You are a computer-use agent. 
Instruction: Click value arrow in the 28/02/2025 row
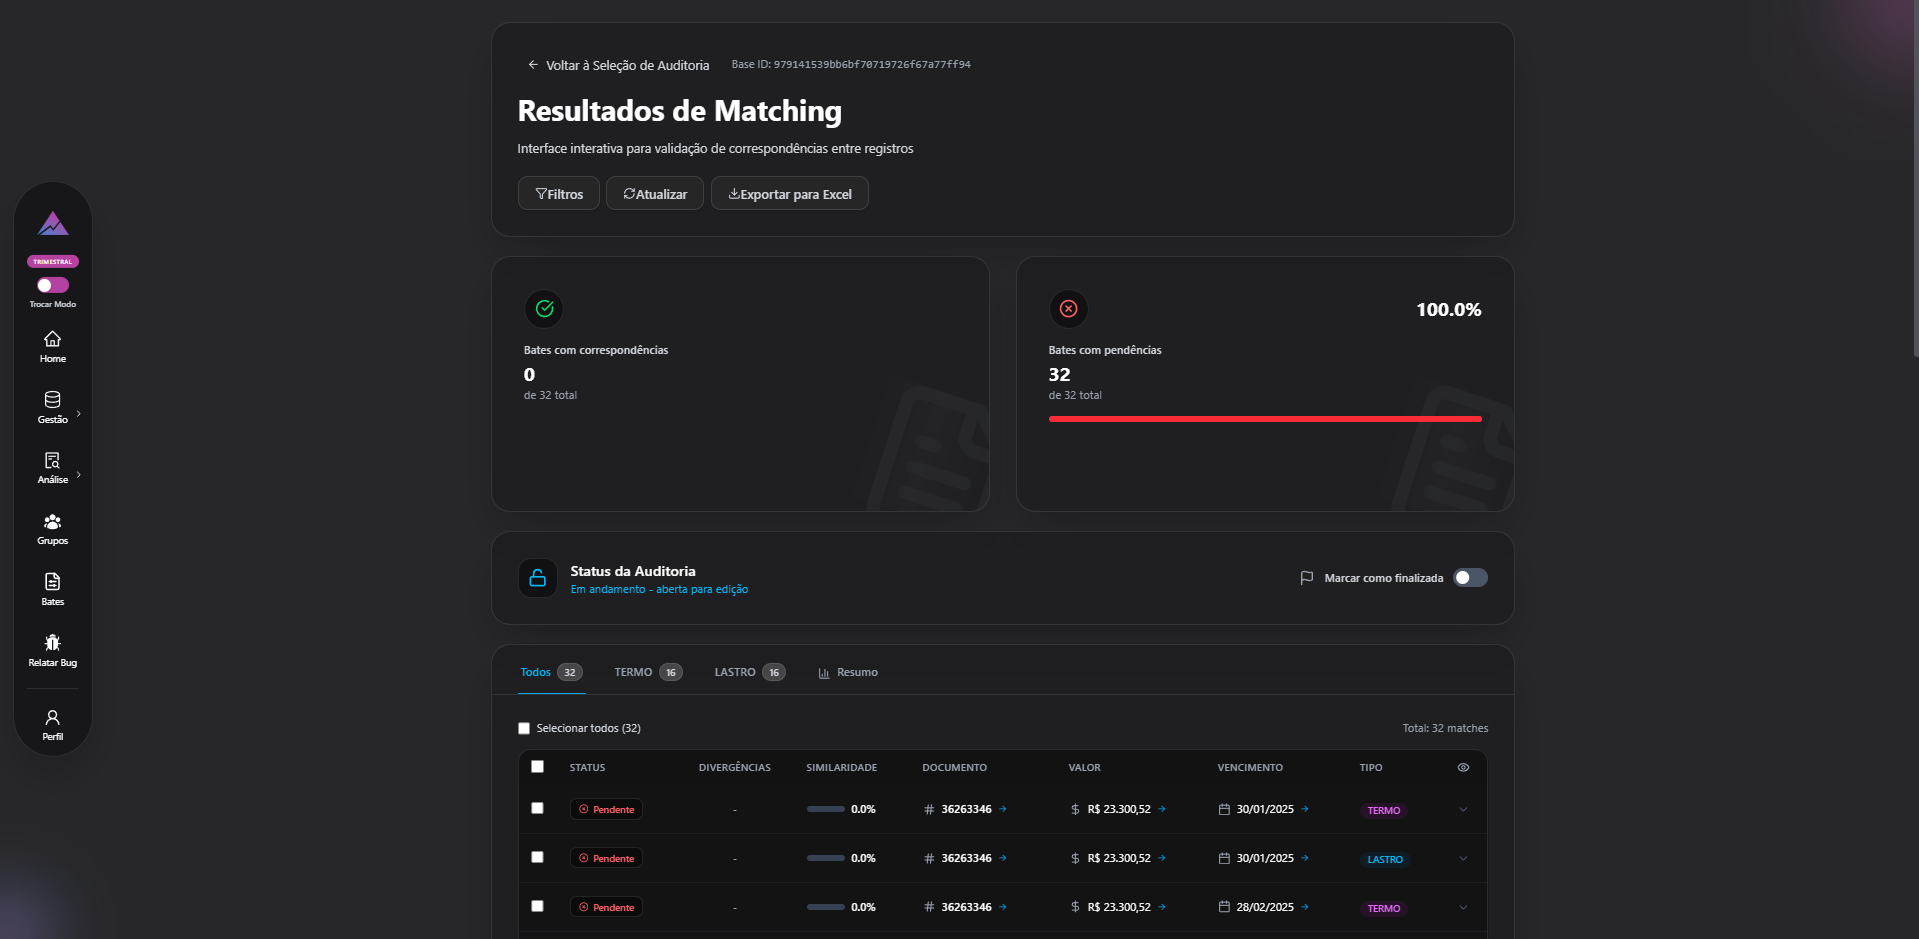(x=1162, y=907)
